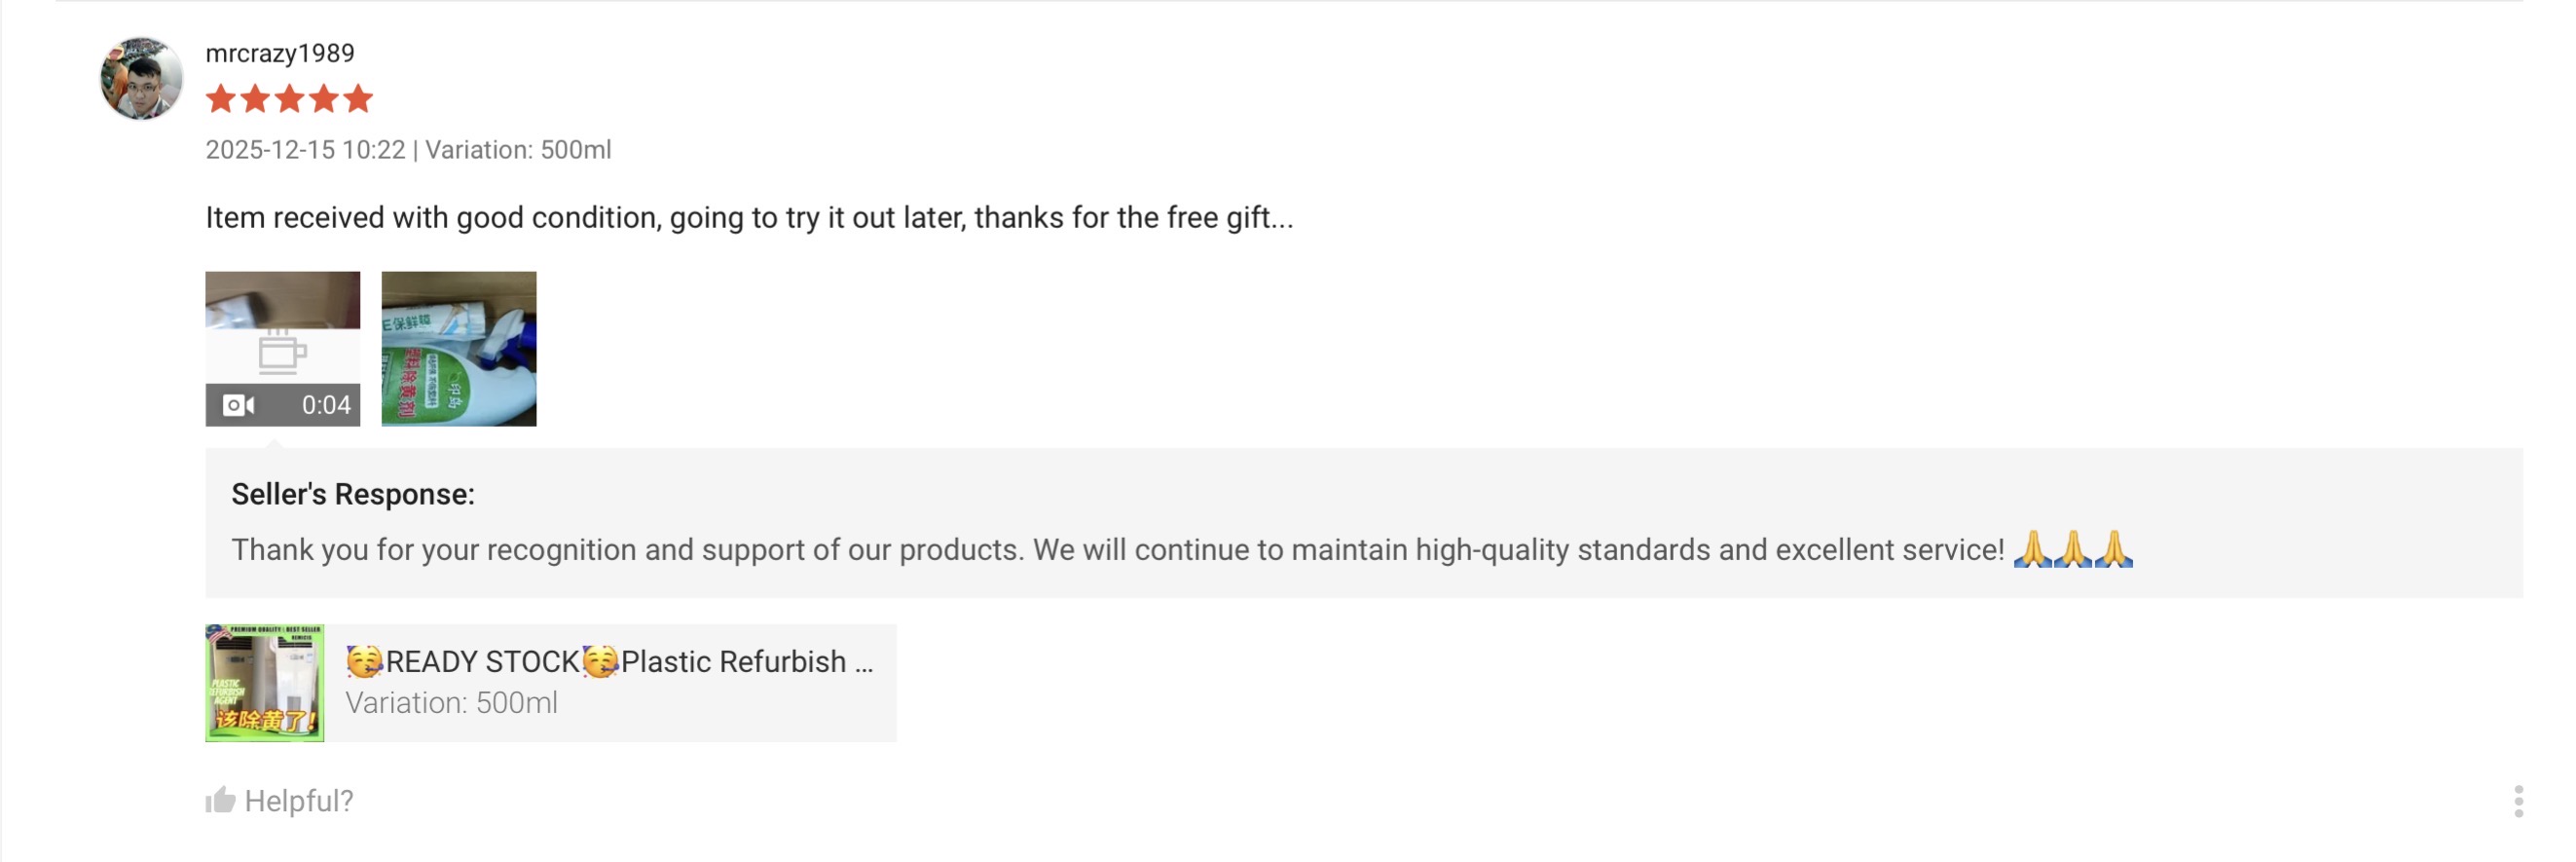Click the mrcrazy1989 profile avatar
The image size is (2576, 862).
pyautogui.click(x=141, y=78)
